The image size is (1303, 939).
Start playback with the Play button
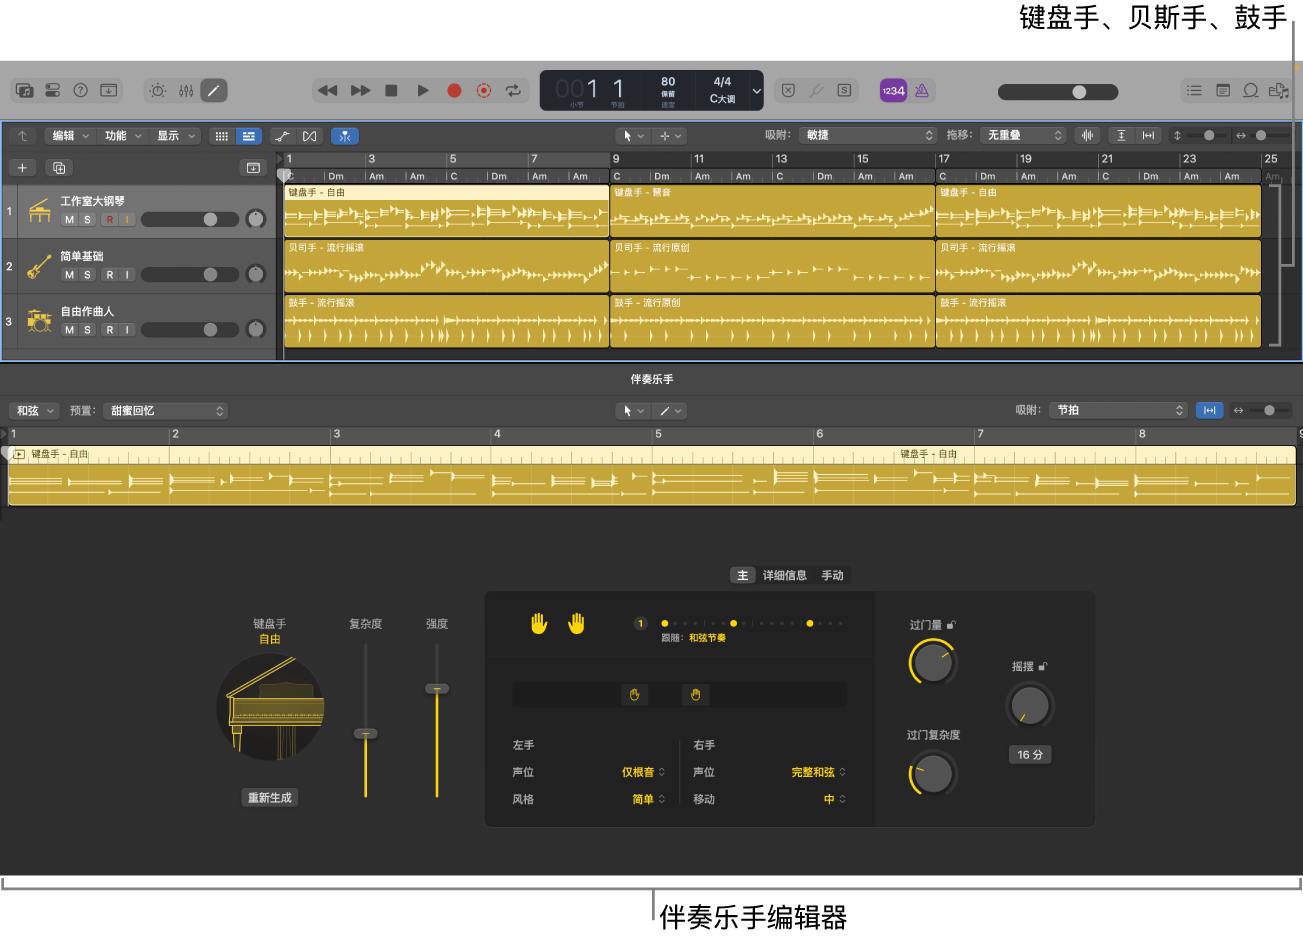click(x=423, y=90)
